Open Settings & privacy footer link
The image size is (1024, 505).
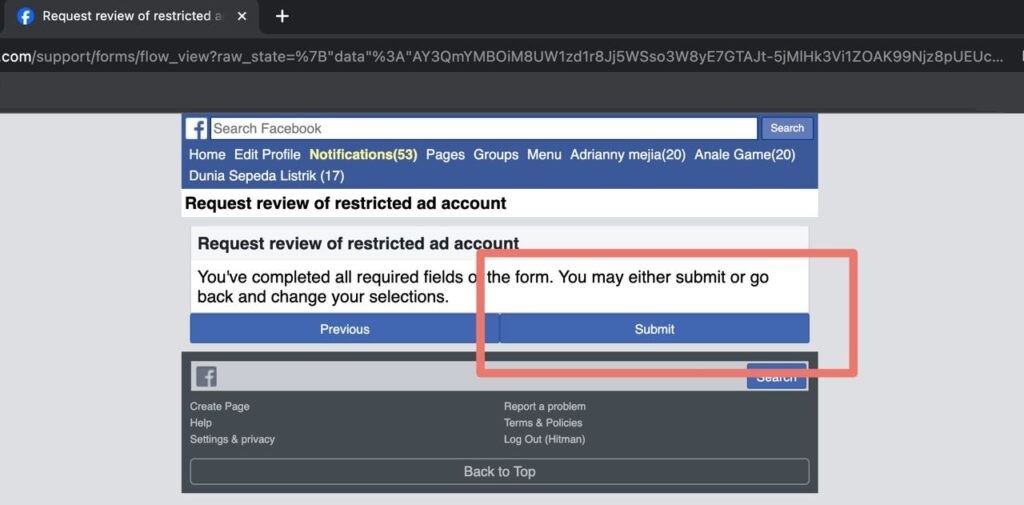[232, 439]
